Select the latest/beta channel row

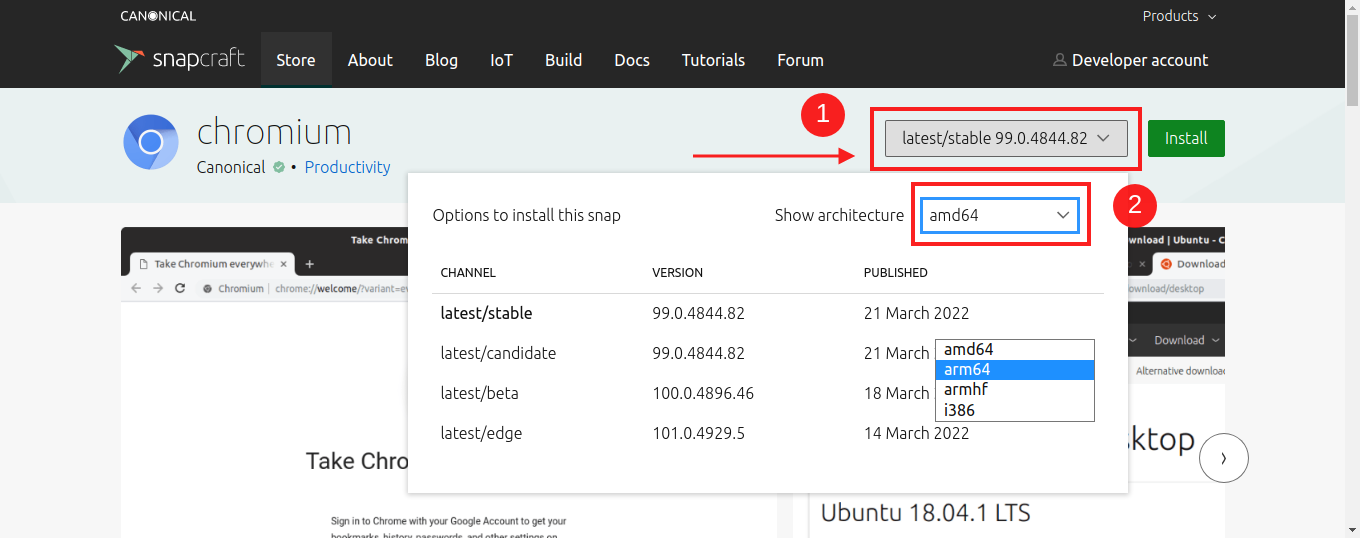(768, 393)
